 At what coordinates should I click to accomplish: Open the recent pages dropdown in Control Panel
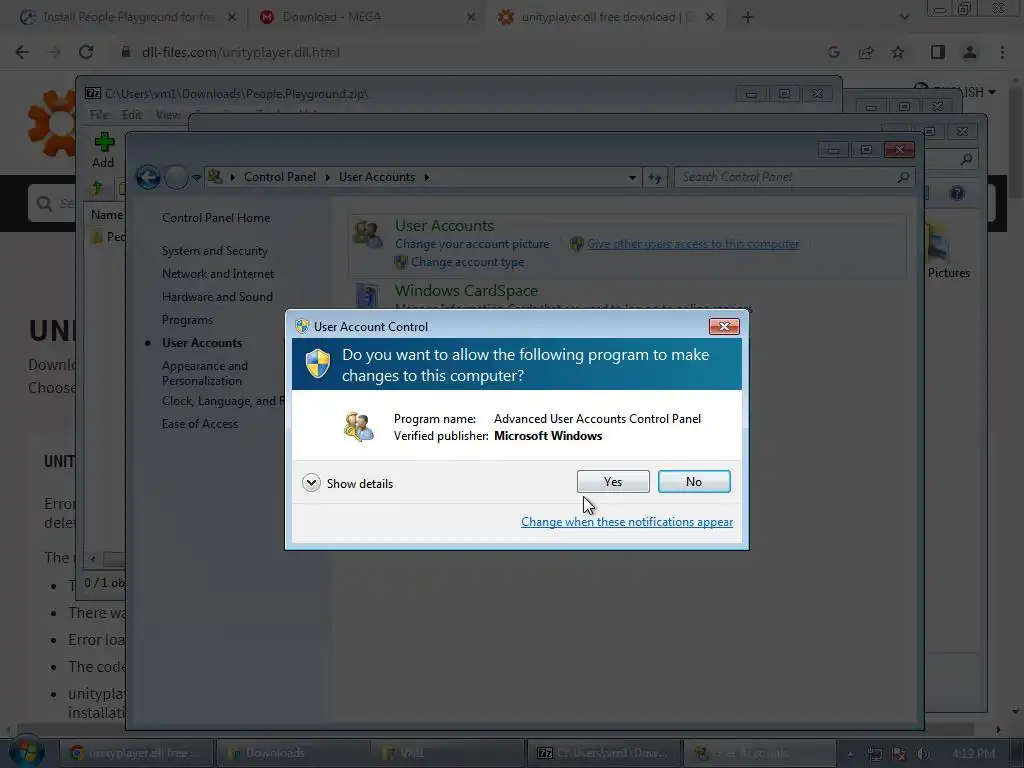(196, 178)
